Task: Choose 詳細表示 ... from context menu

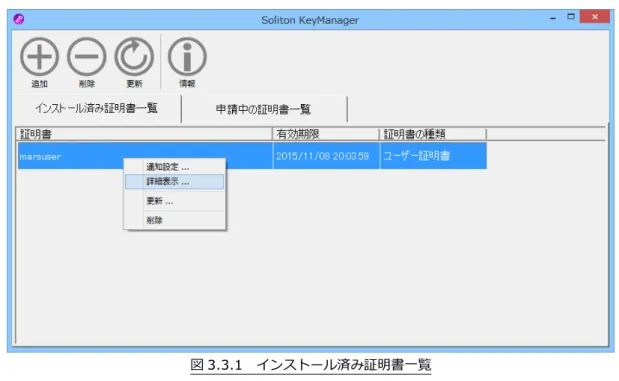Action: pyautogui.click(x=175, y=182)
